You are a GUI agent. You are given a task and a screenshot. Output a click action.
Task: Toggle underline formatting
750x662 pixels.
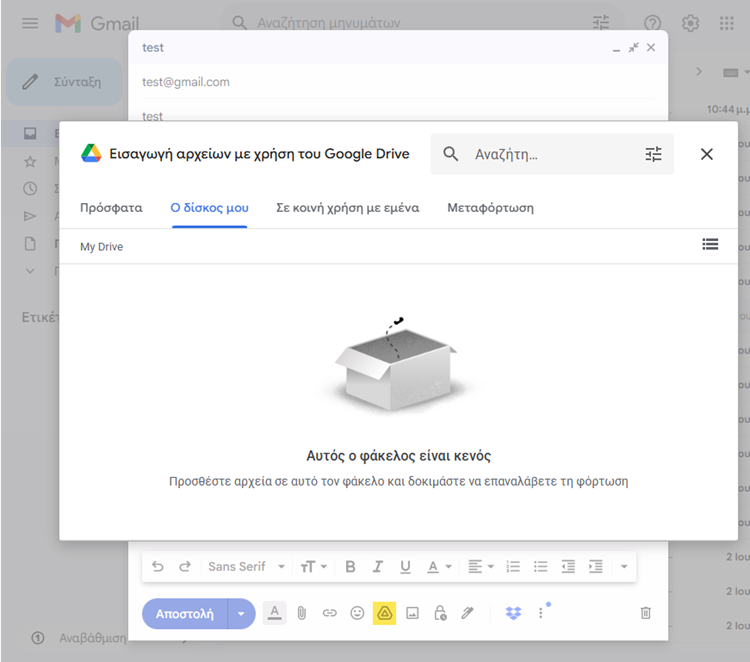pyautogui.click(x=405, y=567)
